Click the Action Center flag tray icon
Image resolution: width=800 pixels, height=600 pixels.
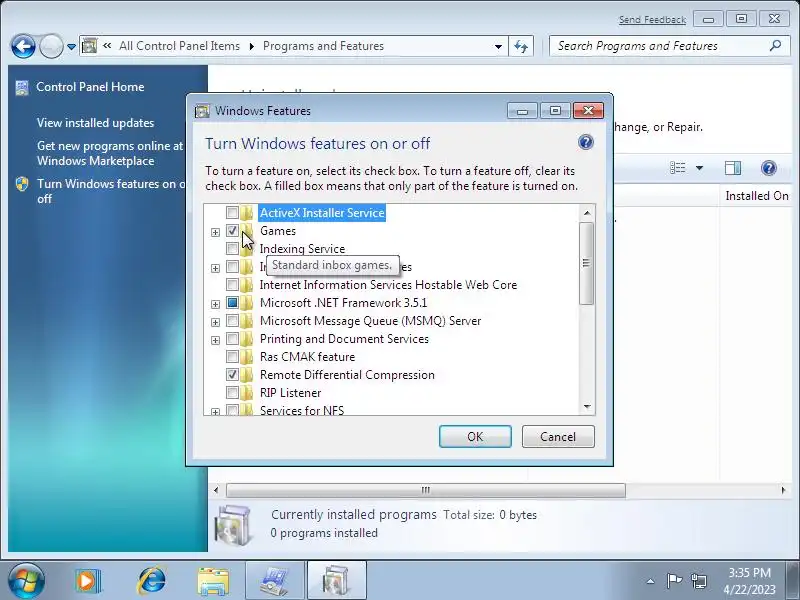[674, 581]
